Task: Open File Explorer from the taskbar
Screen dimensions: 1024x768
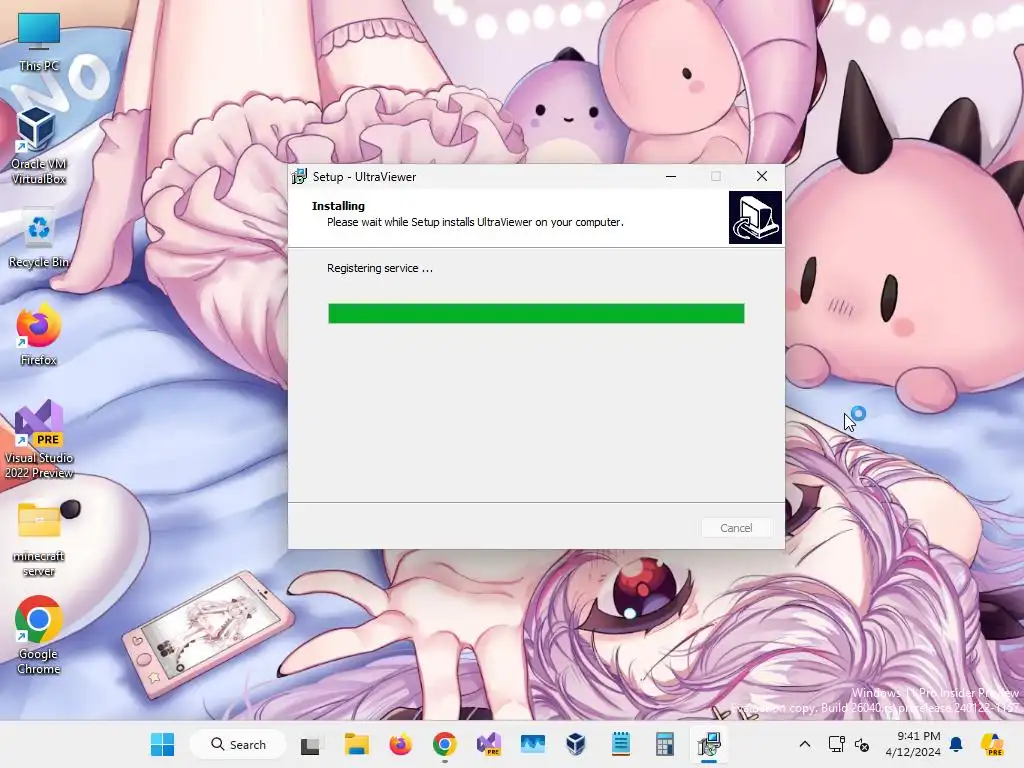Action: pyautogui.click(x=357, y=744)
